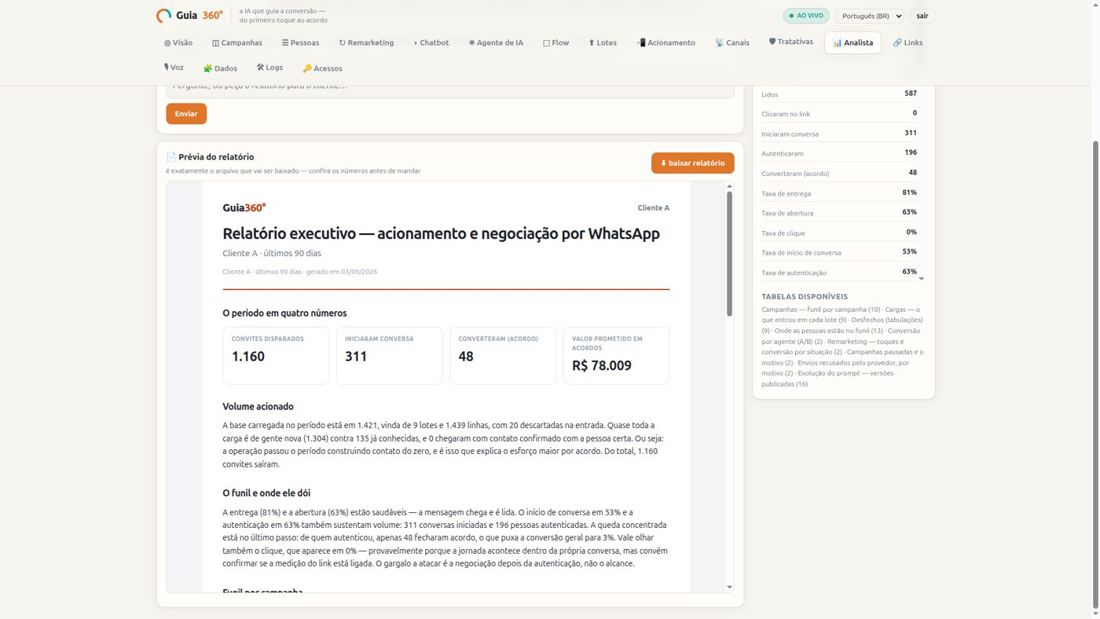This screenshot has width=1100, height=619.
Task: Open the Acionamento tab
Action: (666, 43)
